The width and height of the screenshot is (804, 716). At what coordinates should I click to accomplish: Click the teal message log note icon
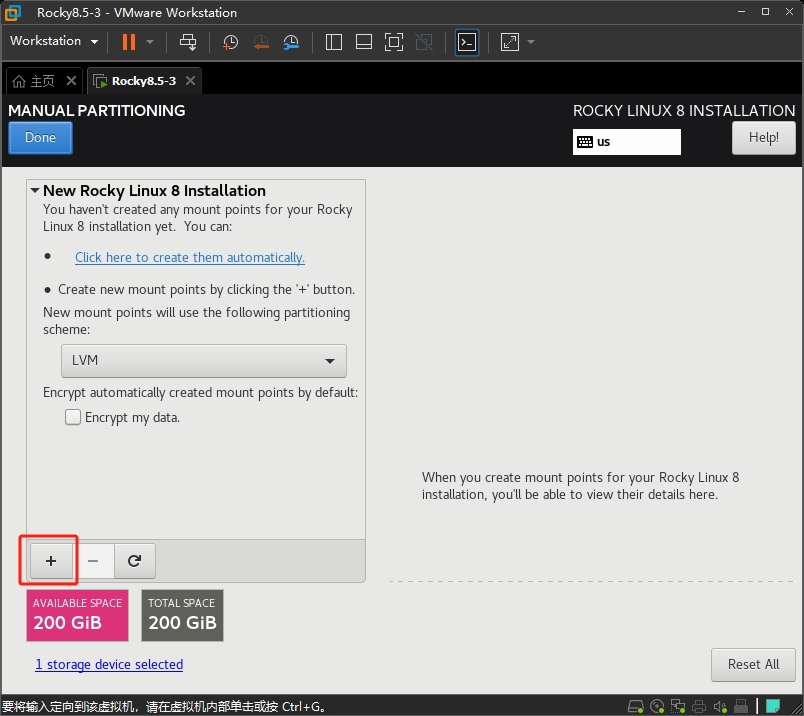click(773, 707)
